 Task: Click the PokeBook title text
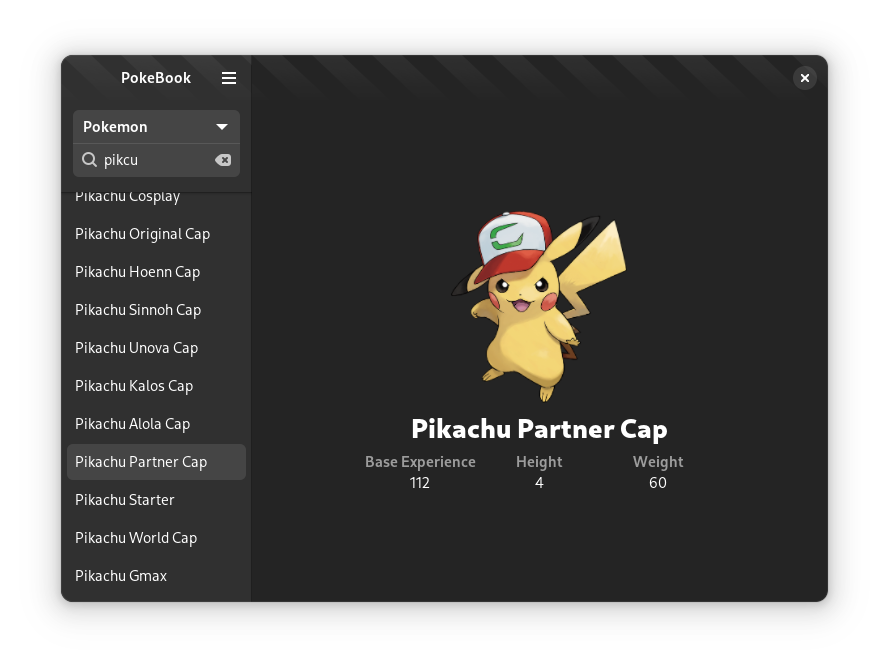pyautogui.click(x=156, y=78)
